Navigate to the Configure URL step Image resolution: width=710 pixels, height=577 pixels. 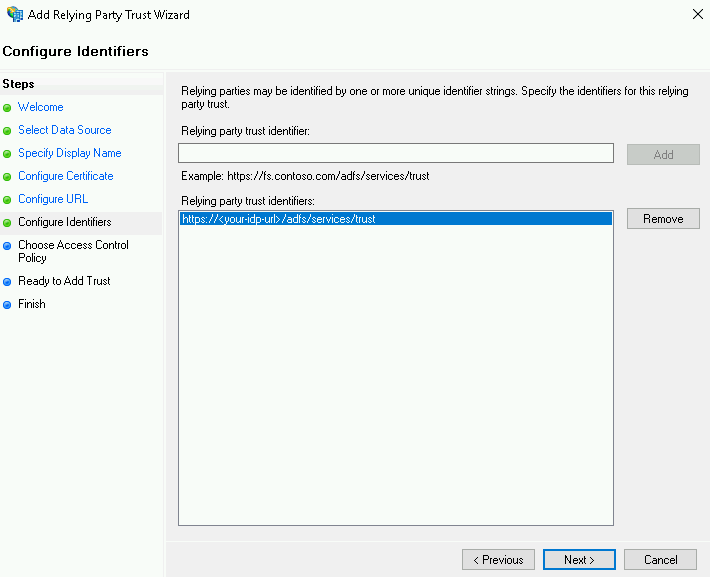[53, 199]
